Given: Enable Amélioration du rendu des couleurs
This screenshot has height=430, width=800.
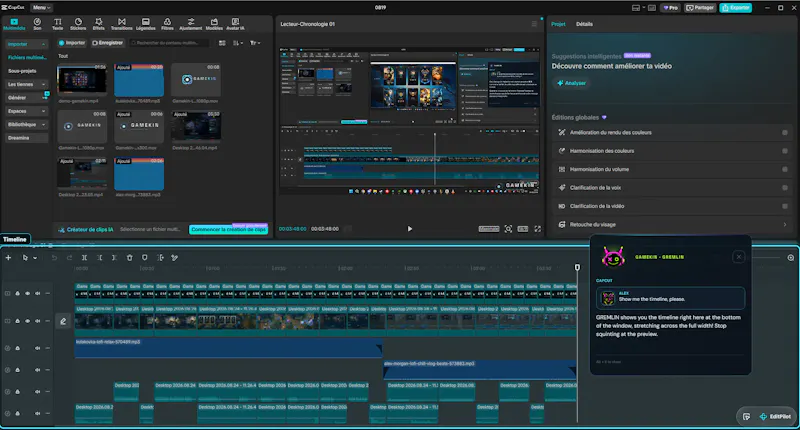Looking at the screenshot, I should [x=785, y=133].
